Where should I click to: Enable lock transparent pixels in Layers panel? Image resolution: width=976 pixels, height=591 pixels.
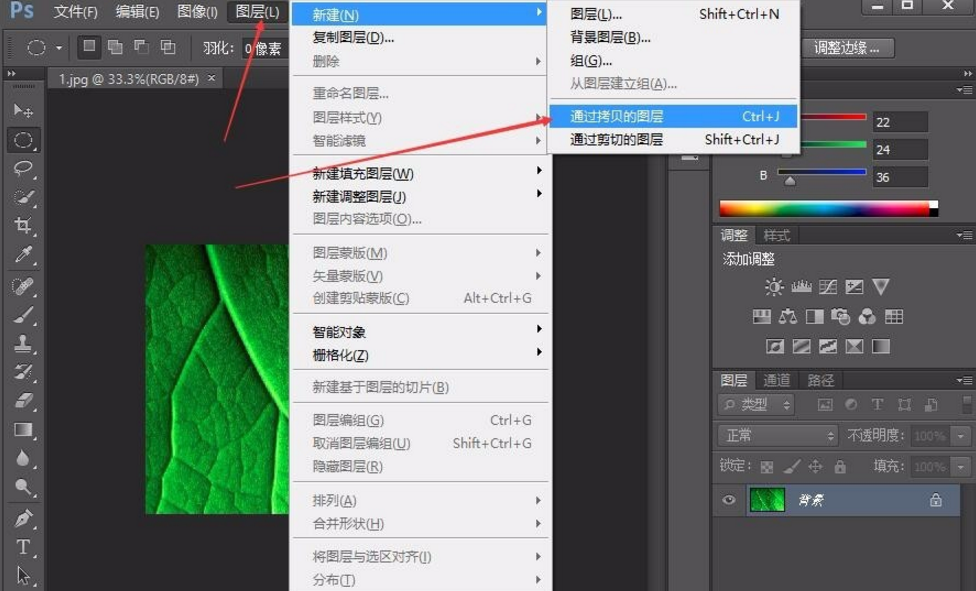click(767, 467)
